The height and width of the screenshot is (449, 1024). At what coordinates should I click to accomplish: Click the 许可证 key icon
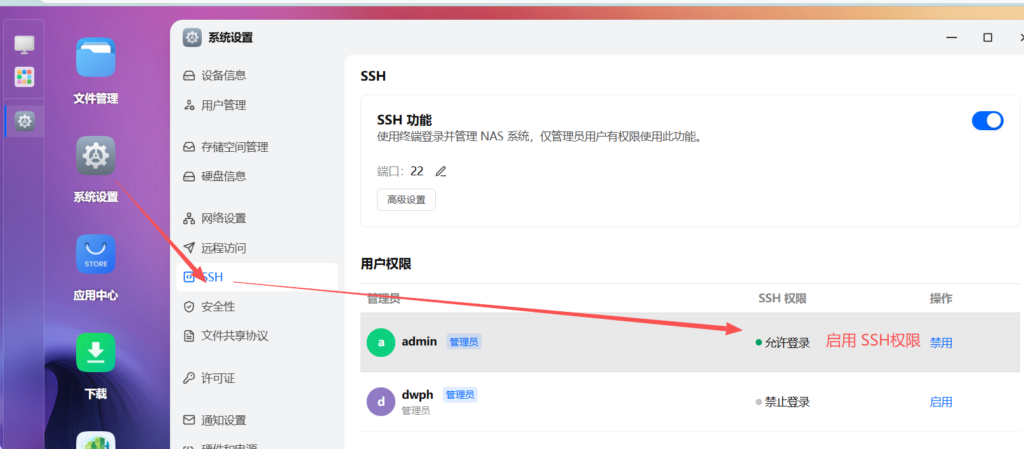click(x=189, y=378)
